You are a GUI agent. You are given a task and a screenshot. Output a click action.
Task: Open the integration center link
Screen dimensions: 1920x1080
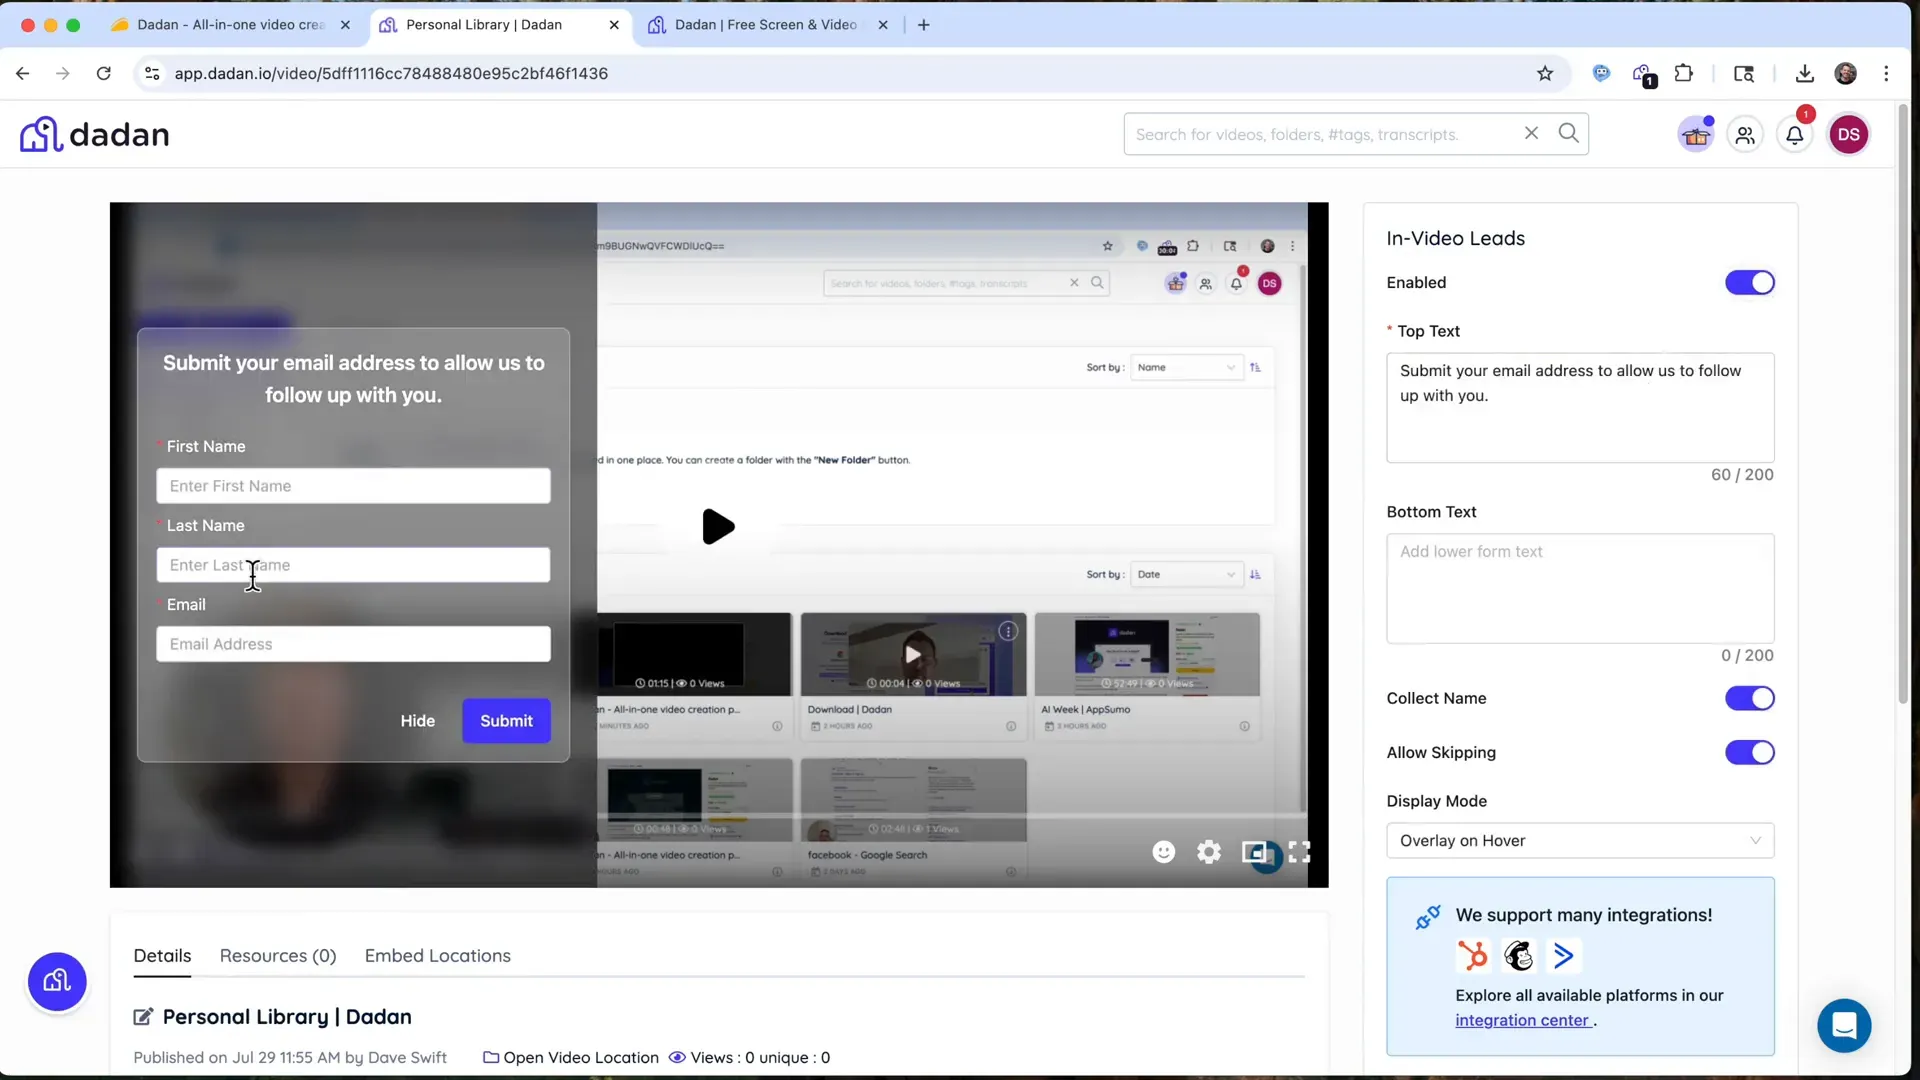click(x=1522, y=1020)
